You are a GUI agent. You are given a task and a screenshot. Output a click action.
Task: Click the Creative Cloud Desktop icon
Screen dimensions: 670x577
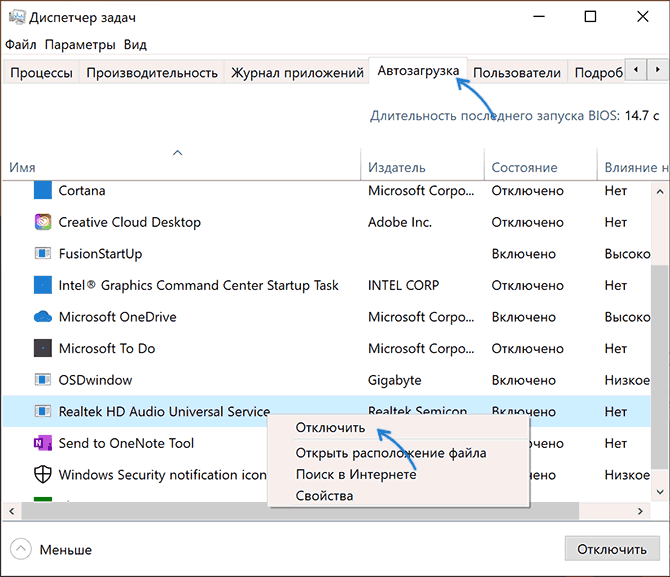click(x=43, y=222)
